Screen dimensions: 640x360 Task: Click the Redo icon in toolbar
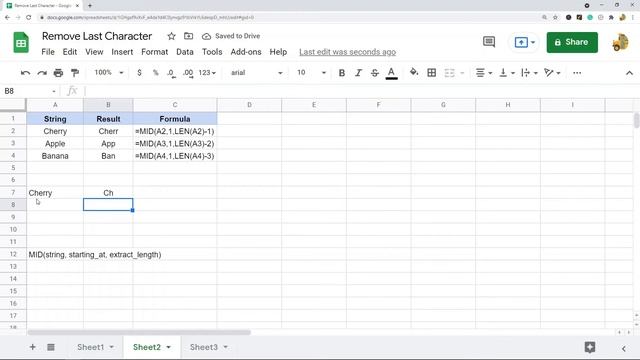pyautogui.click(x=42, y=73)
